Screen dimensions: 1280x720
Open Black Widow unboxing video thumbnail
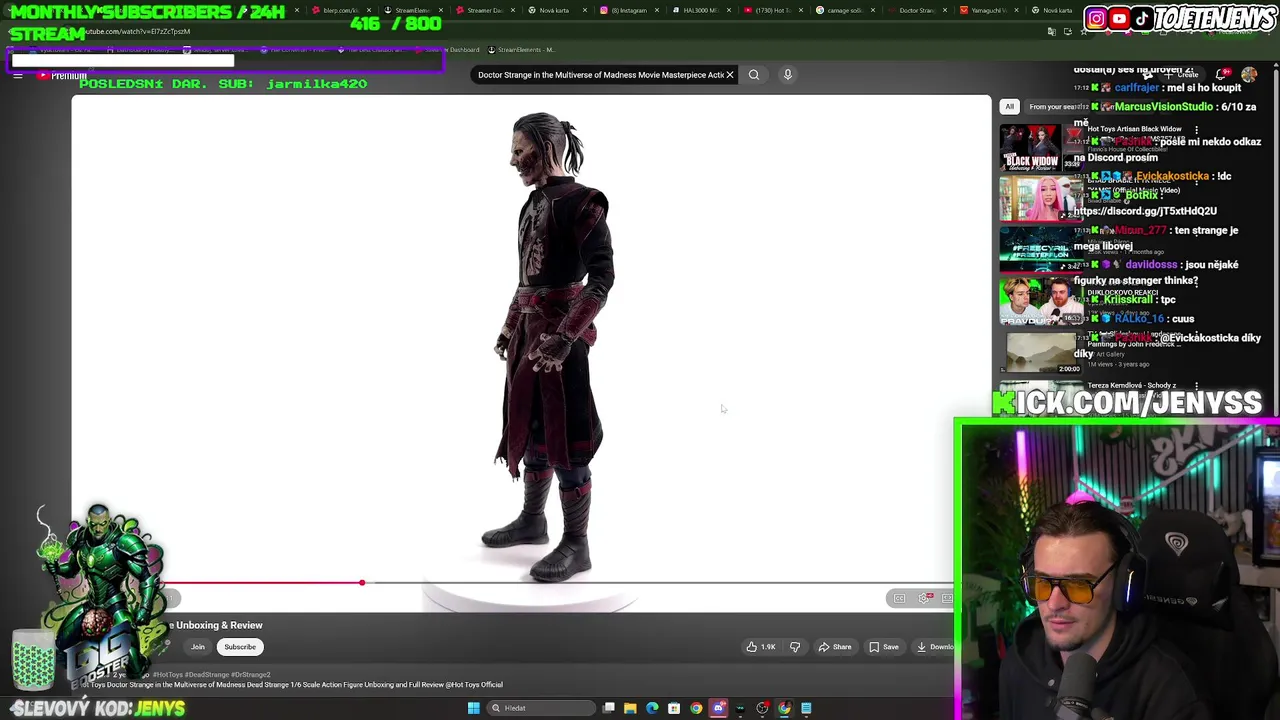1040,147
